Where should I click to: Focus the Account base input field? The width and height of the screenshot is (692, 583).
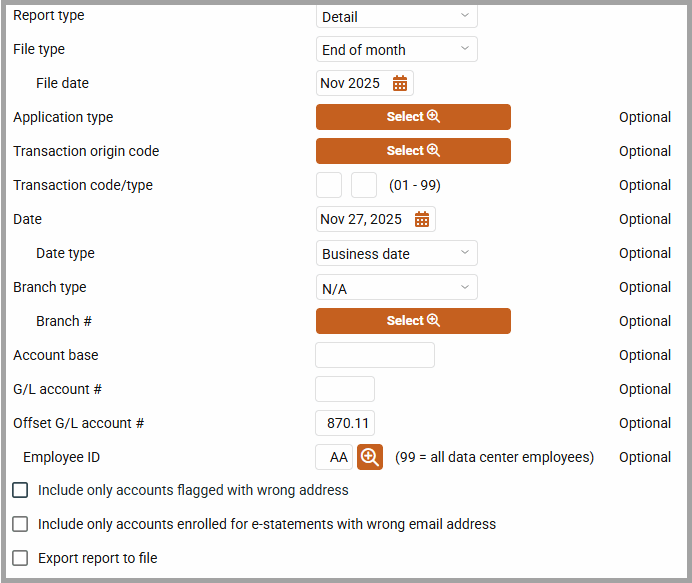(375, 355)
